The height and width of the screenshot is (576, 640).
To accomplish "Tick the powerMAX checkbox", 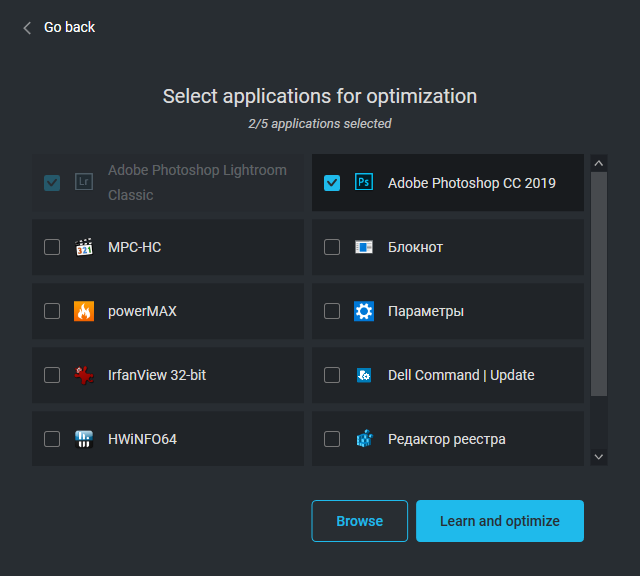I will point(52,311).
